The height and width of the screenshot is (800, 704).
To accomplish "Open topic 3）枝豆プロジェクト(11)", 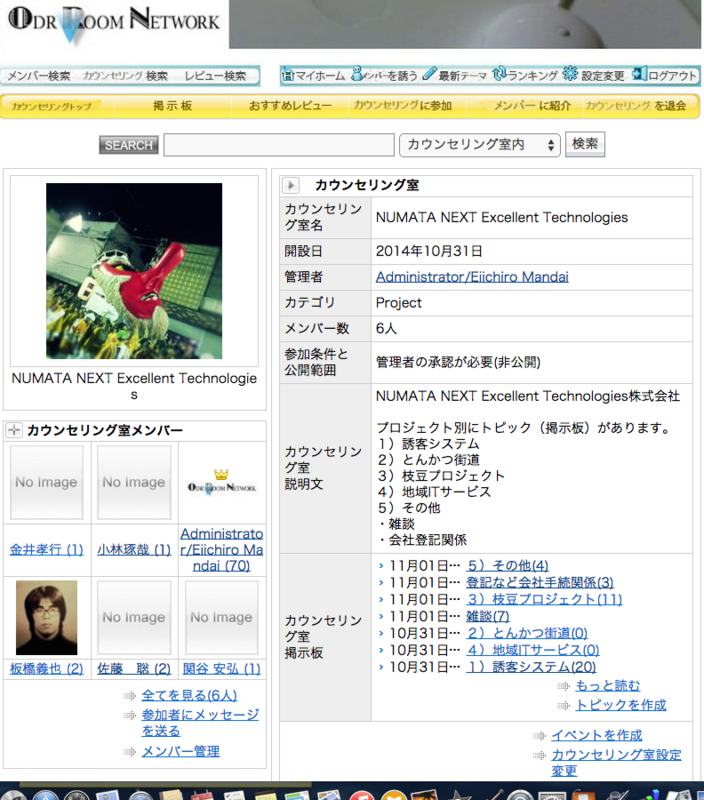I will click(x=544, y=599).
